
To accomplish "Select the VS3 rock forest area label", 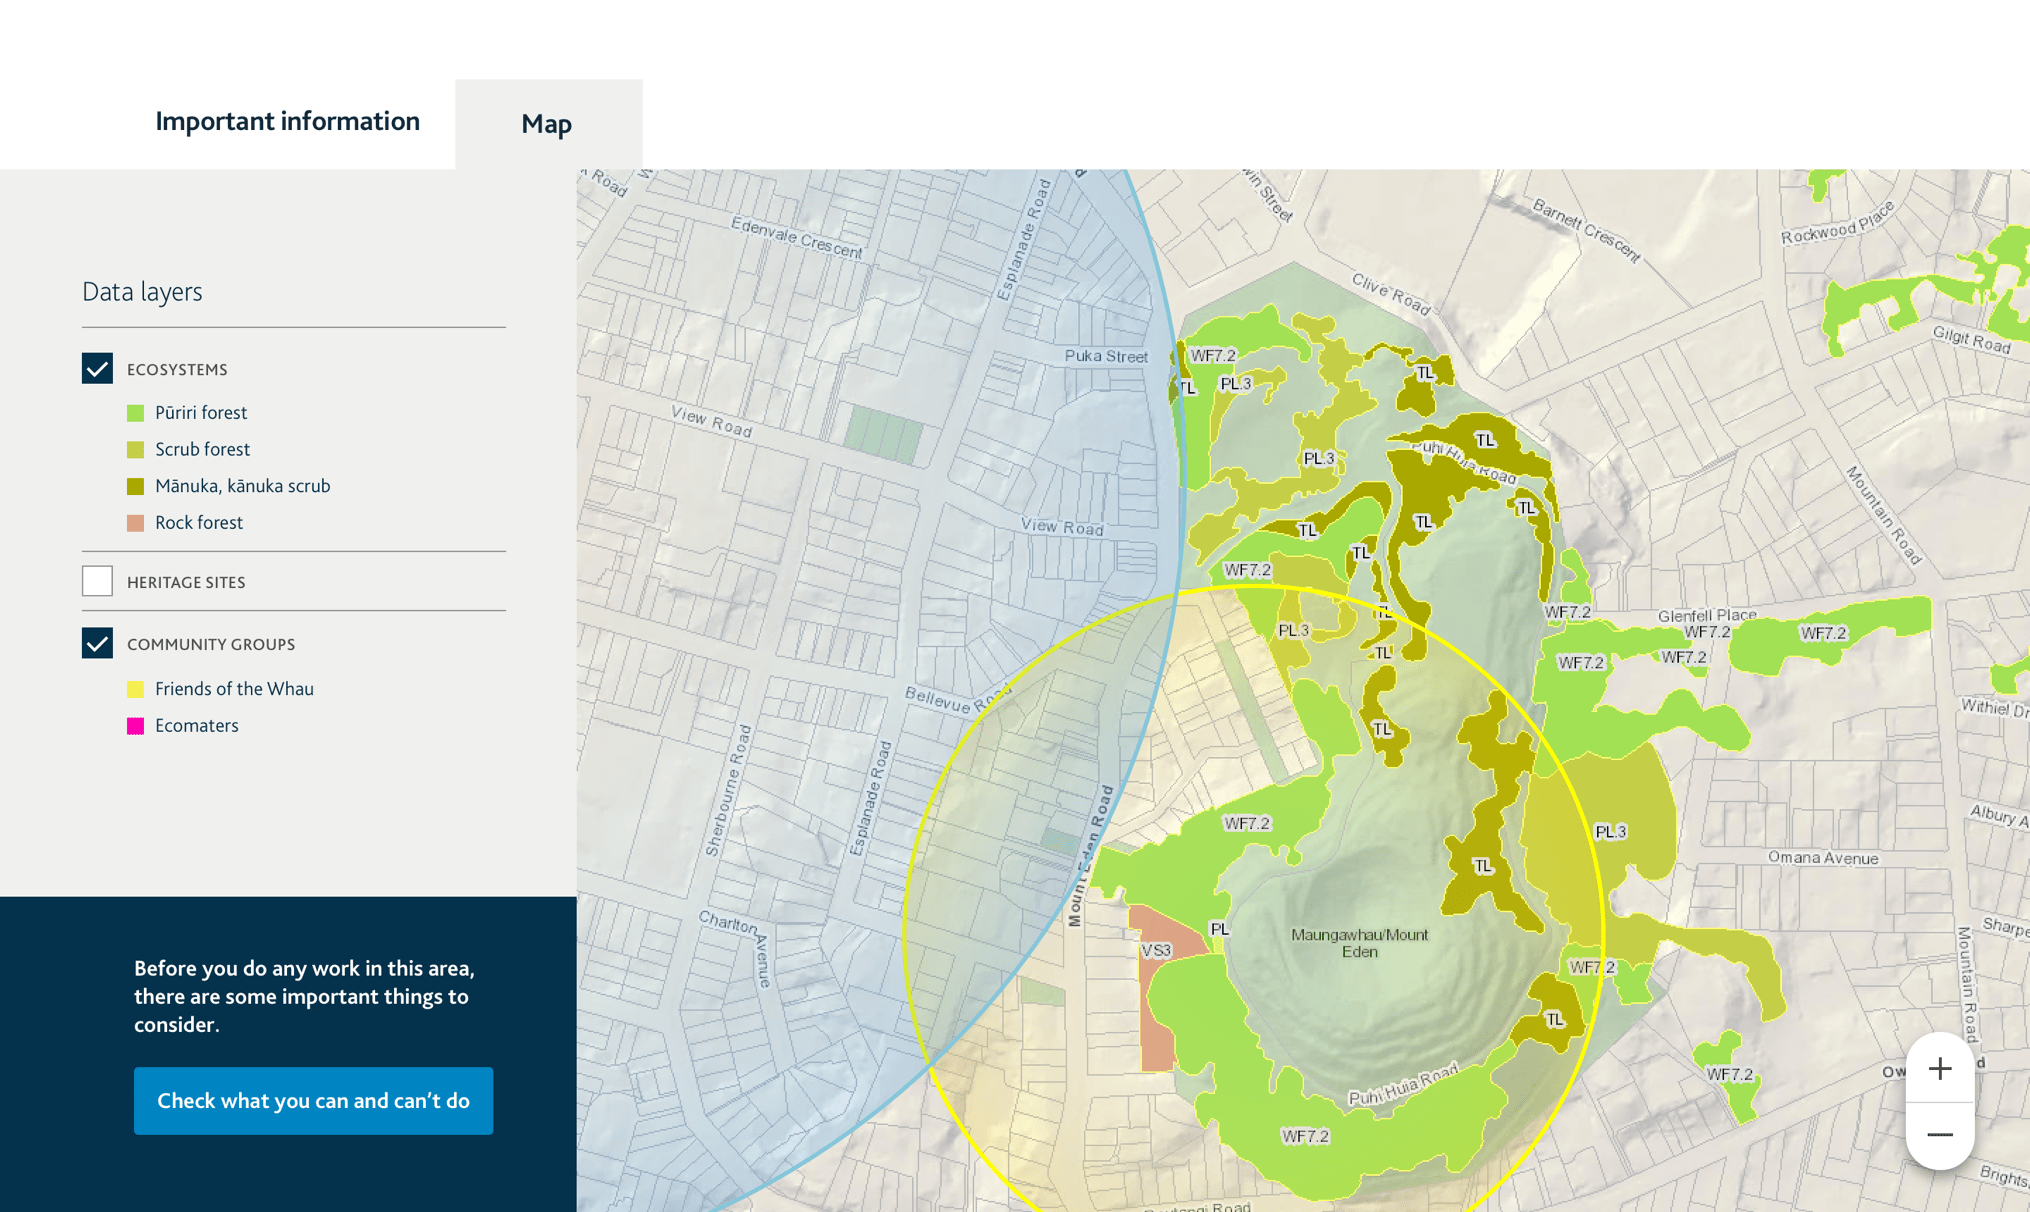I will [1156, 950].
